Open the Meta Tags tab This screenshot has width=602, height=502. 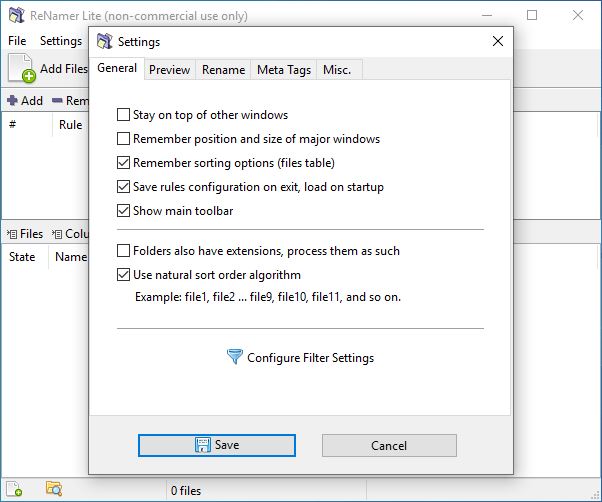pyautogui.click(x=284, y=70)
